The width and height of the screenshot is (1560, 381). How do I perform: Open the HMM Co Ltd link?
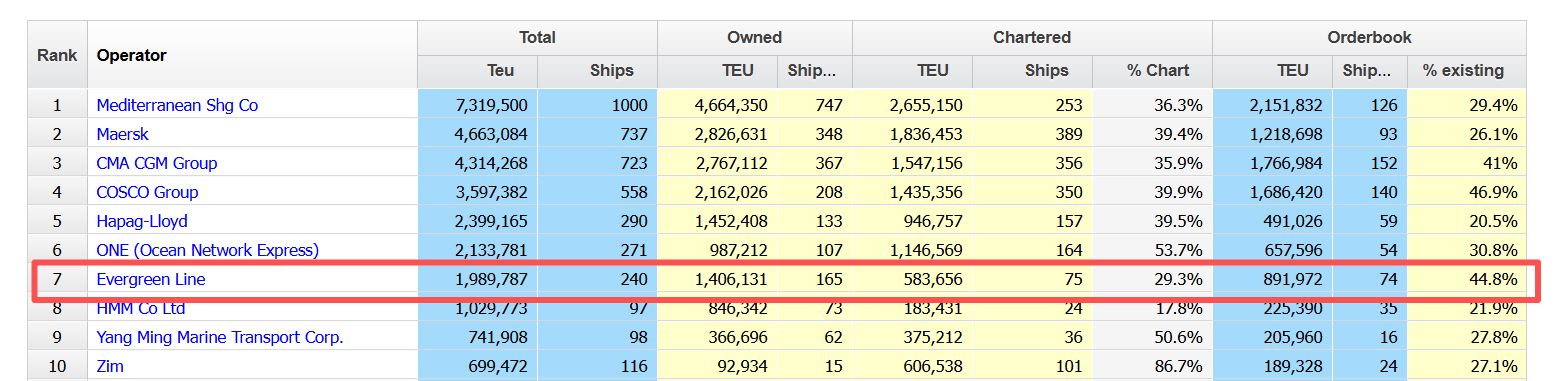tap(141, 308)
